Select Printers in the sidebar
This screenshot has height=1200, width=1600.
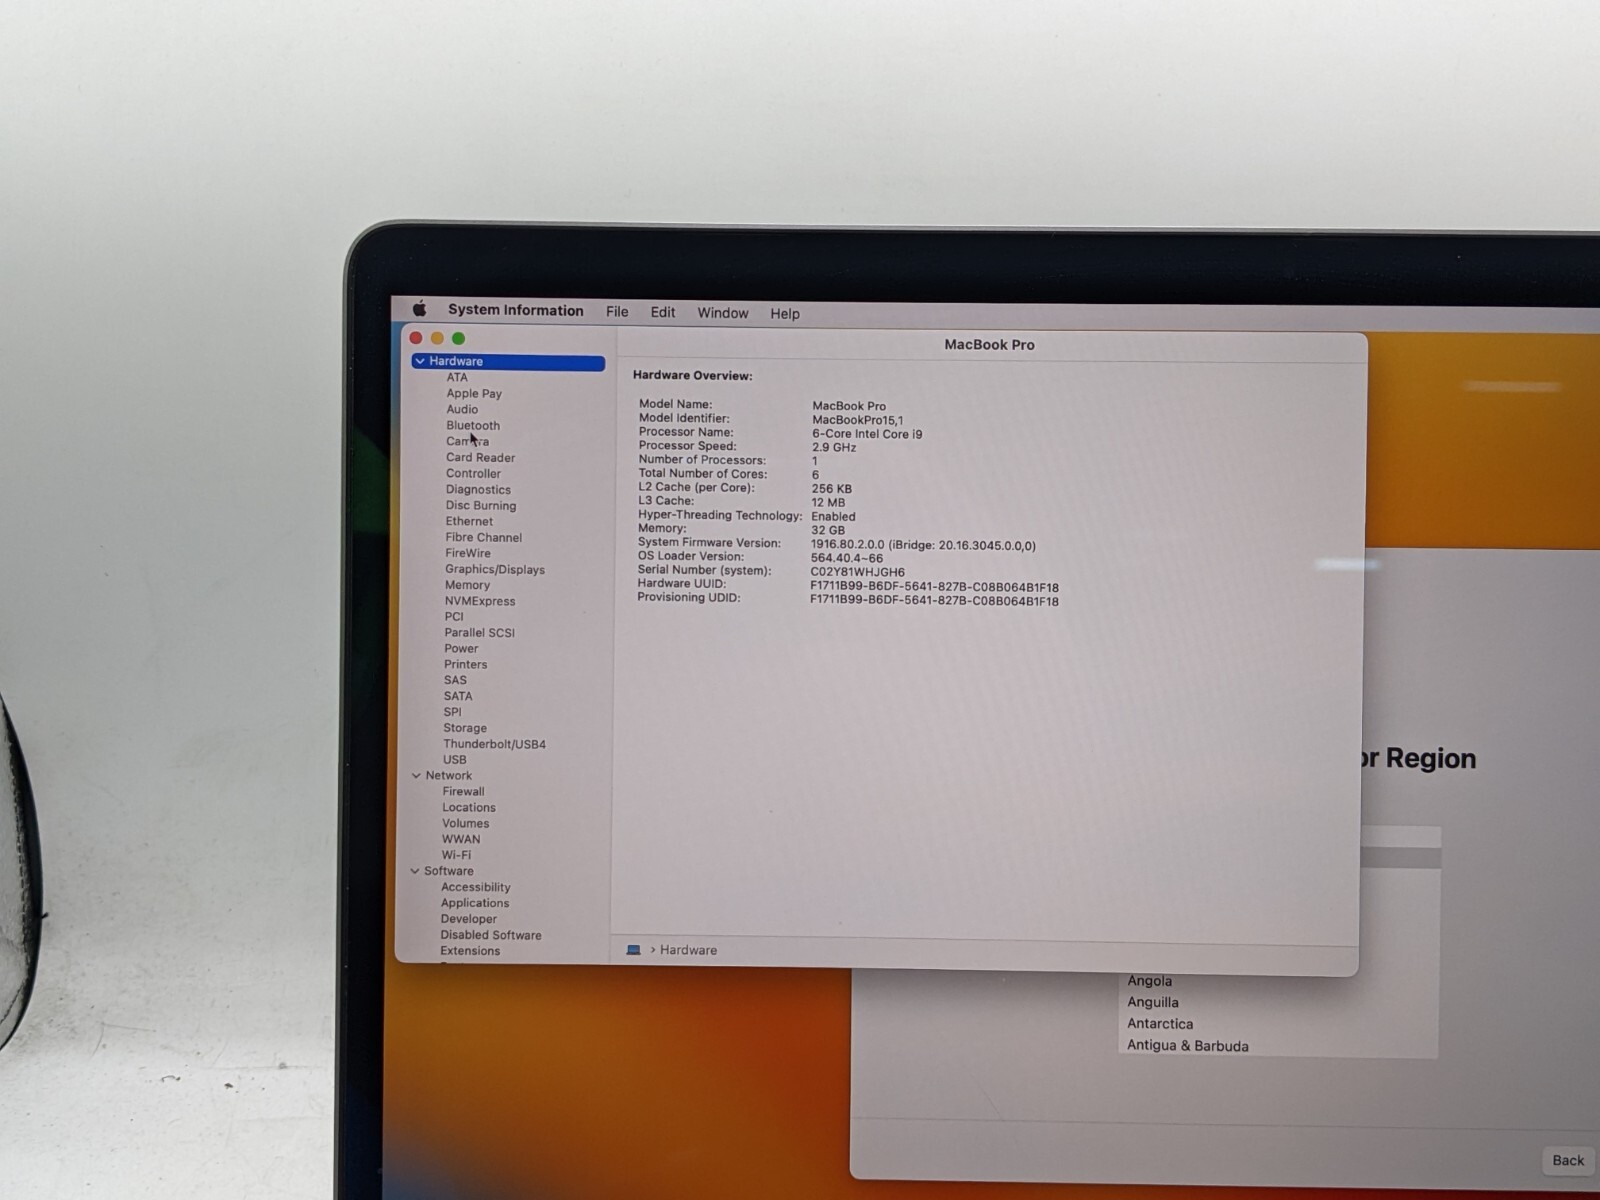[x=466, y=664]
